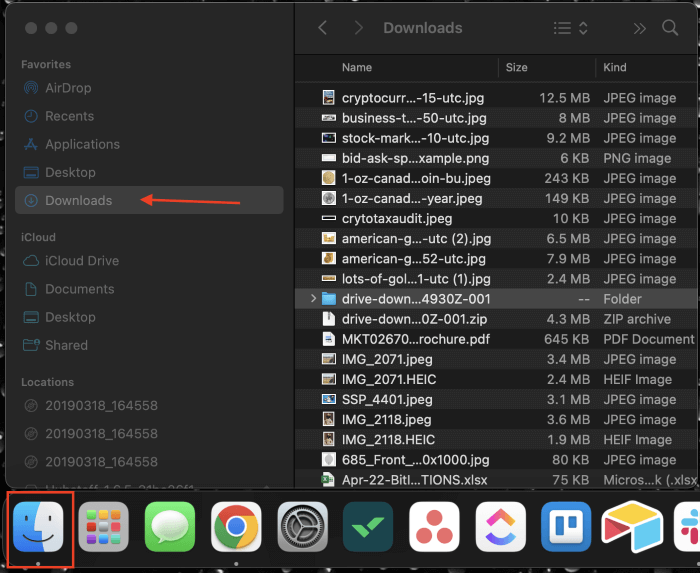
Task: Select crytotaxaudit.jpeg file
Action: (496, 218)
